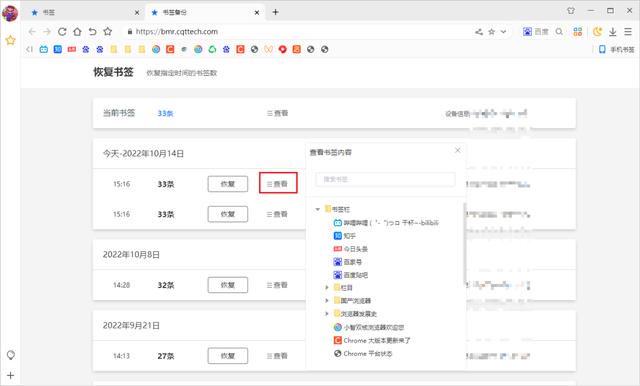Image resolution: width=640 pixels, height=386 pixels.
Task: Open the downloads icon
Action: [x=613, y=31]
